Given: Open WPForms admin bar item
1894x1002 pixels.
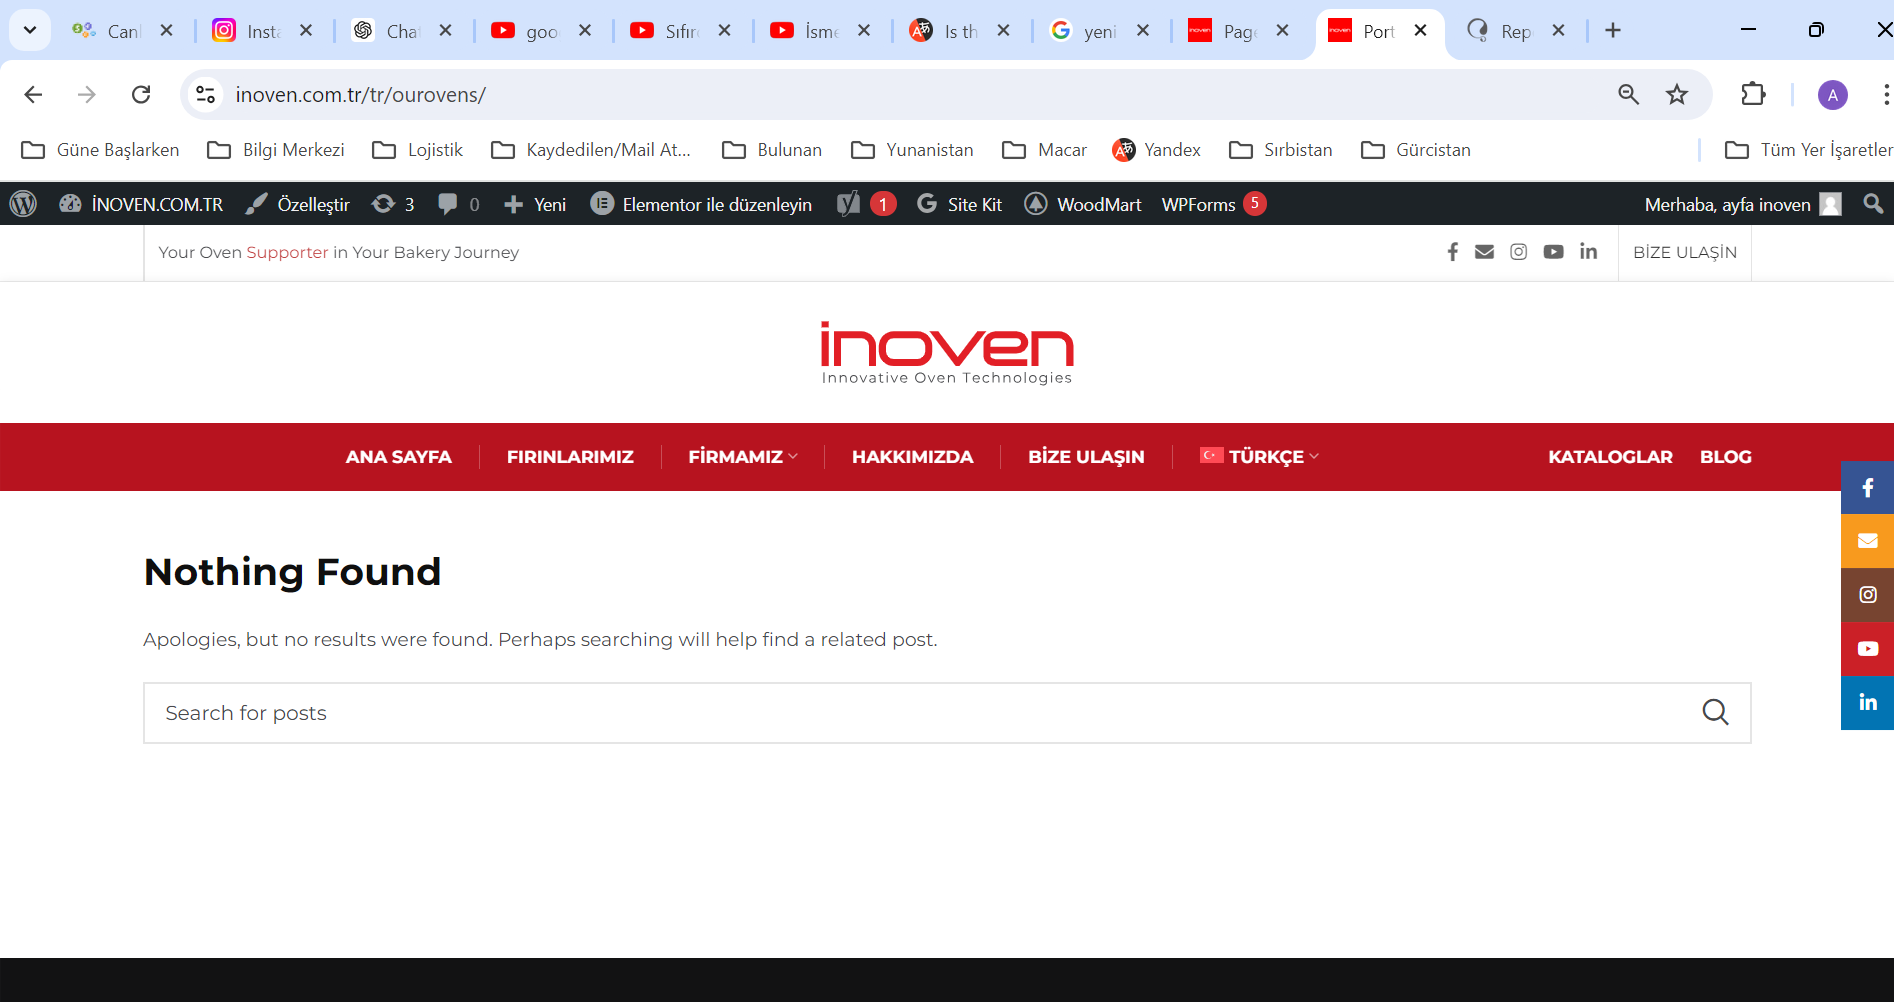Looking at the screenshot, I should click(1214, 204).
